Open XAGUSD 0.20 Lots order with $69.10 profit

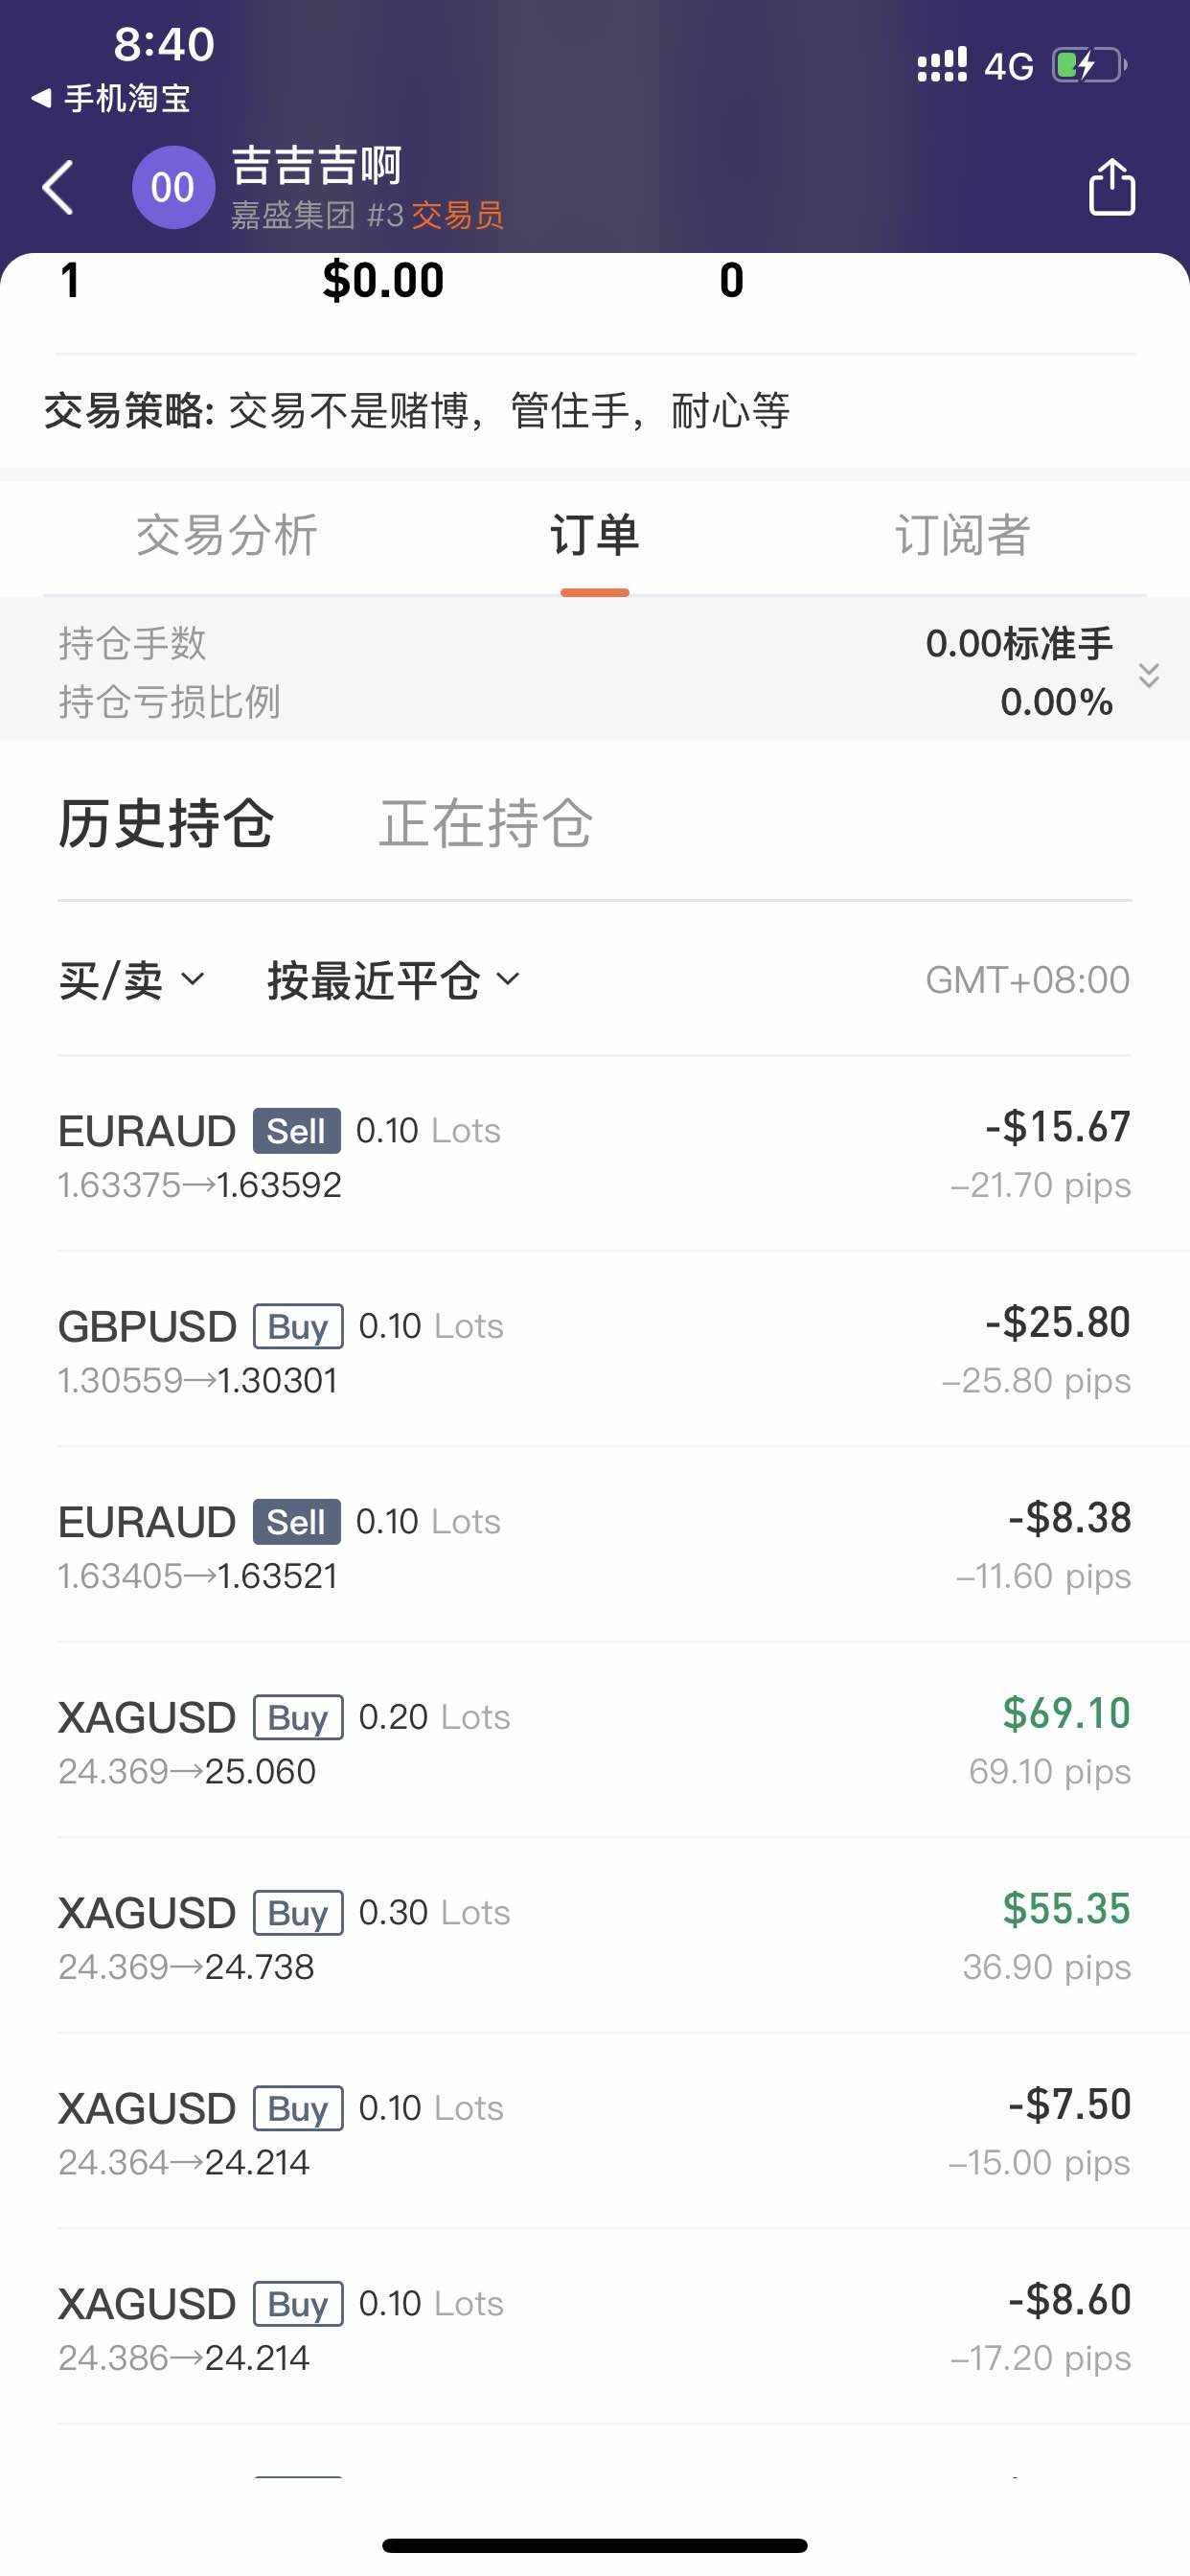coord(594,1742)
